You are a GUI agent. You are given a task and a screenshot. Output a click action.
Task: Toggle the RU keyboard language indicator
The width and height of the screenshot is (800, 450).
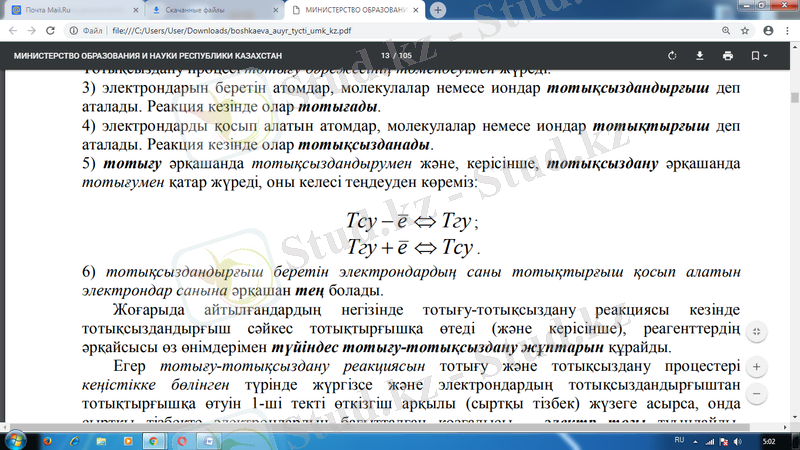pyautogui.click(x=679, y=440)
